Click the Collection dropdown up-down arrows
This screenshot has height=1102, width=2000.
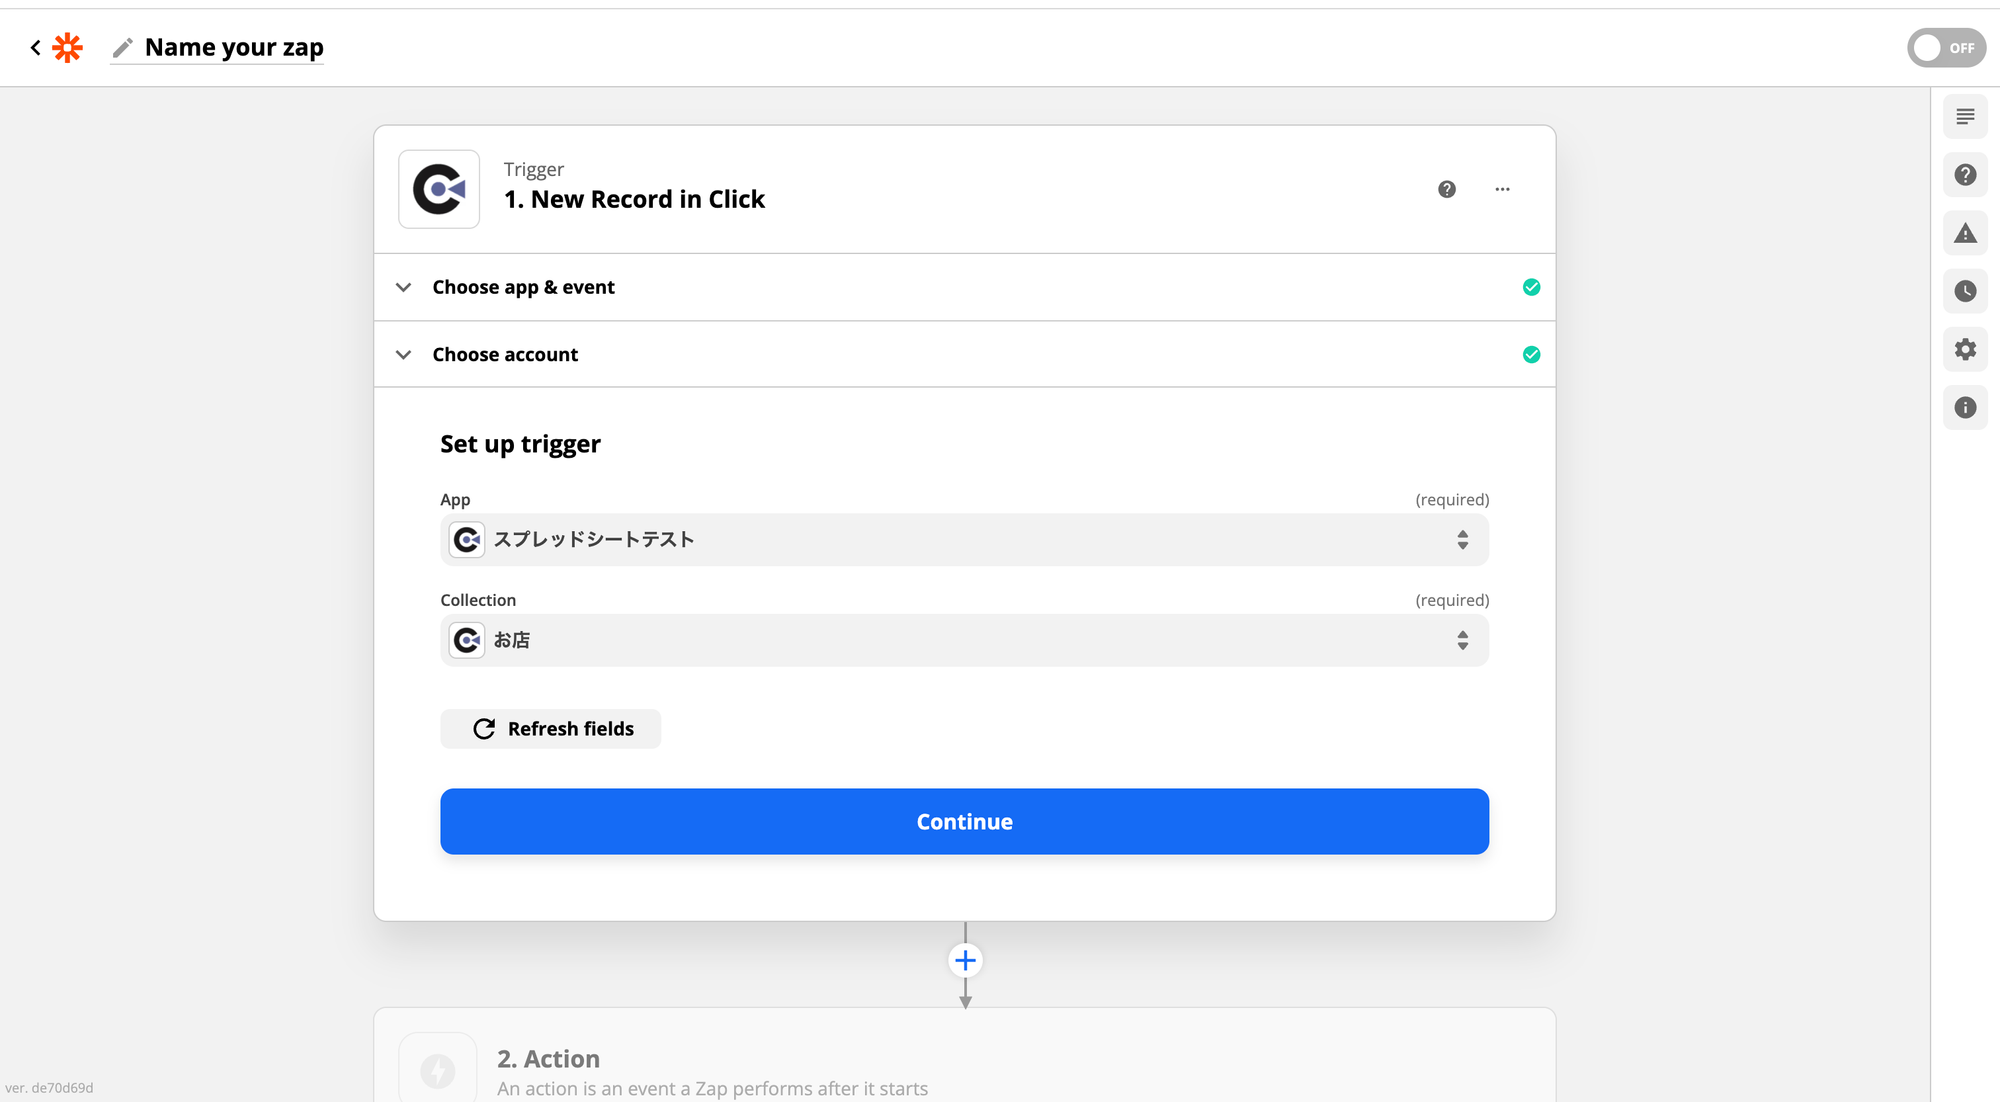pyautogui.click(x=1462, y=640)
